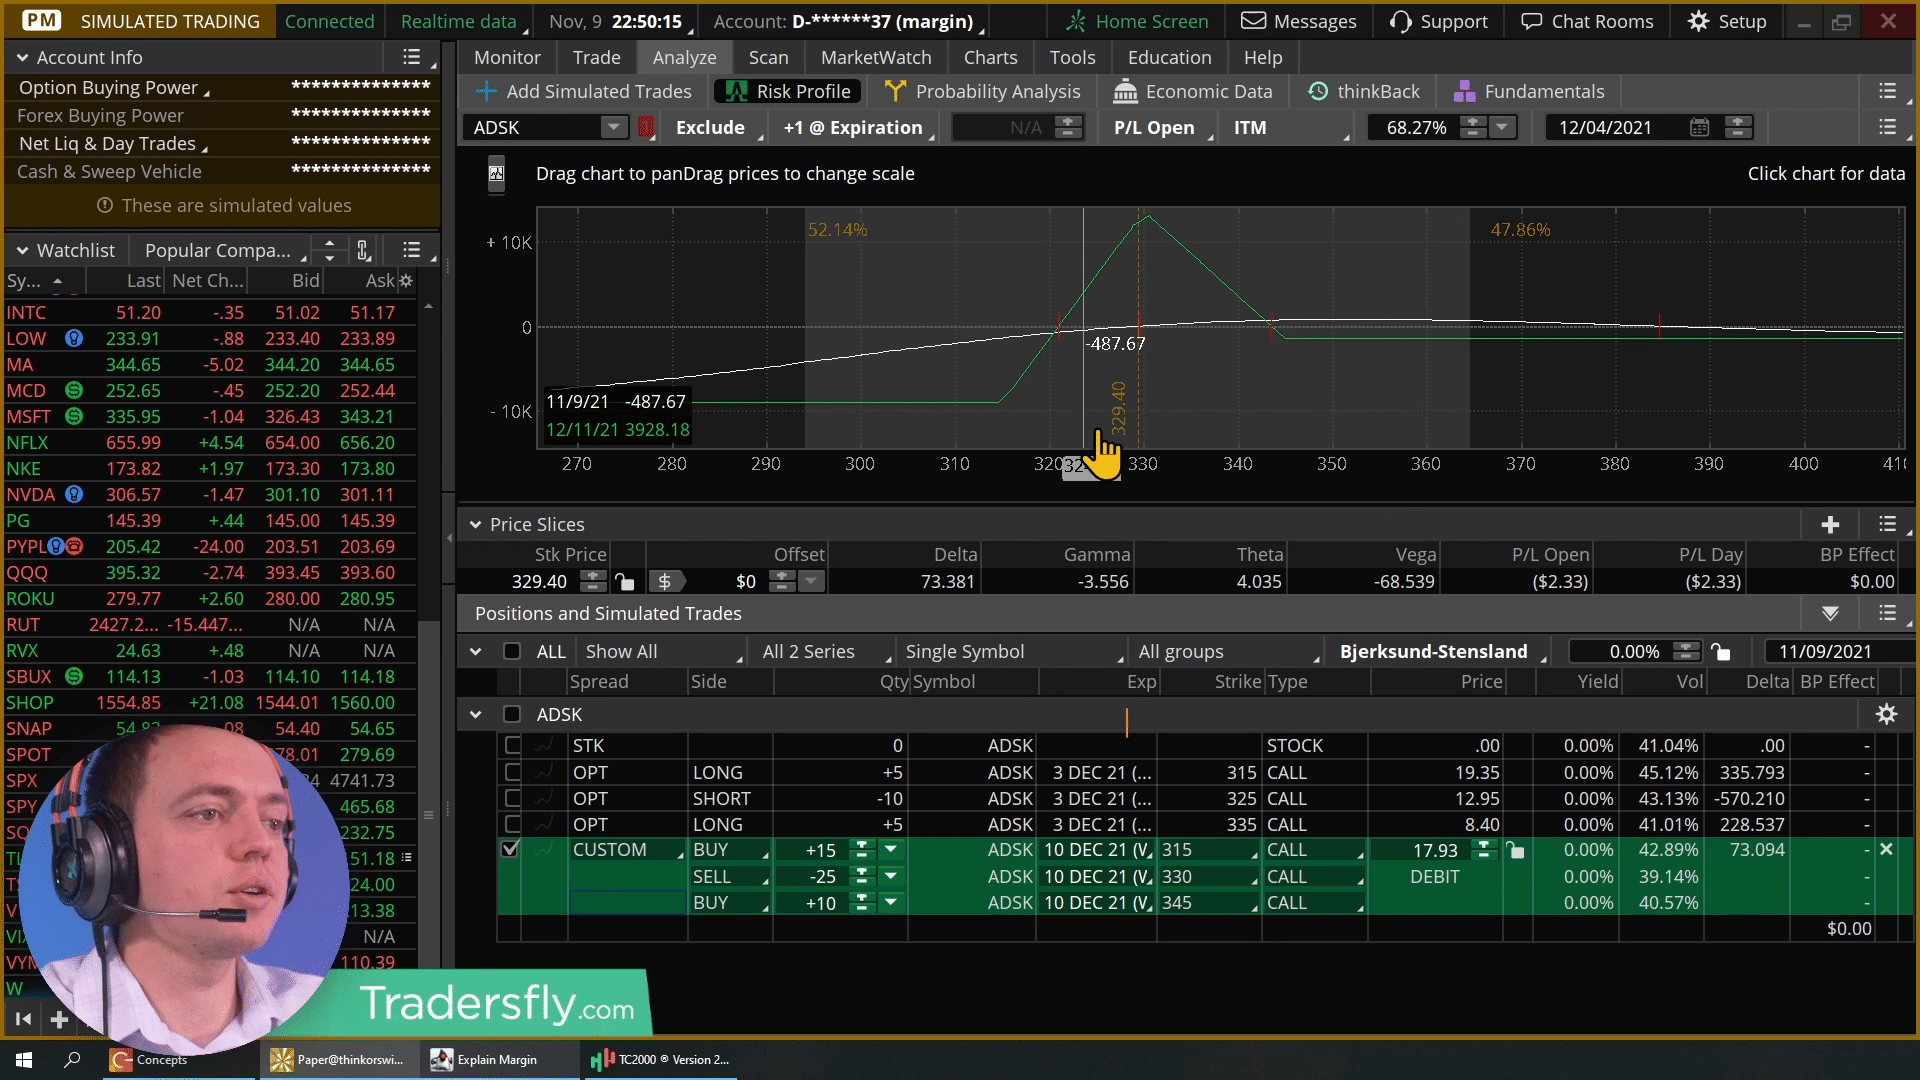Open Windows taskbar search
The width and height of the screenshot is (1920, 1080).
pos(72,1059)
